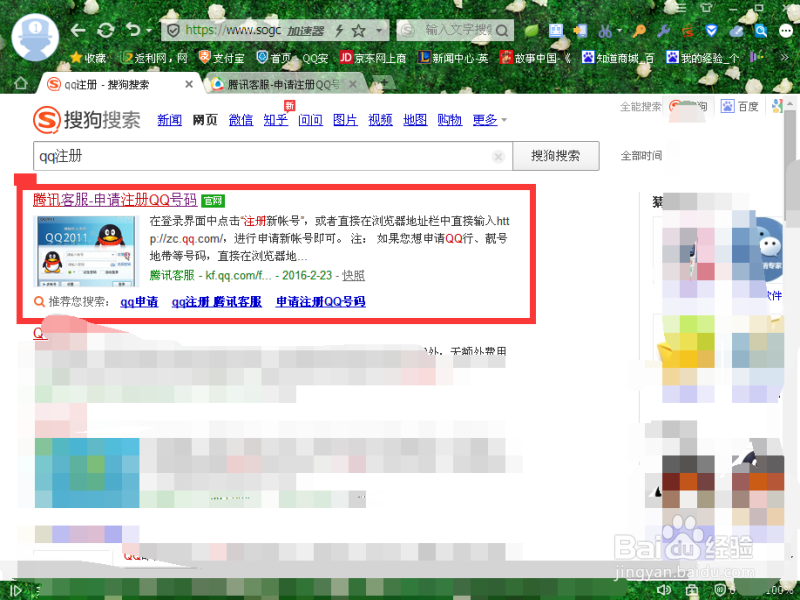Click the 搜狗搜索 search button

click(x=556, y=156)
